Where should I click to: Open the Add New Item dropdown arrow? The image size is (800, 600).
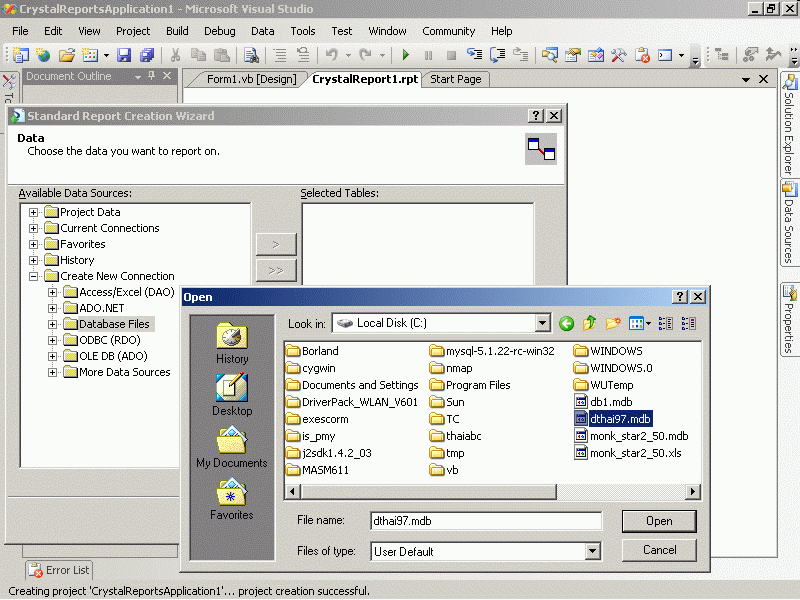coord(106,55)
